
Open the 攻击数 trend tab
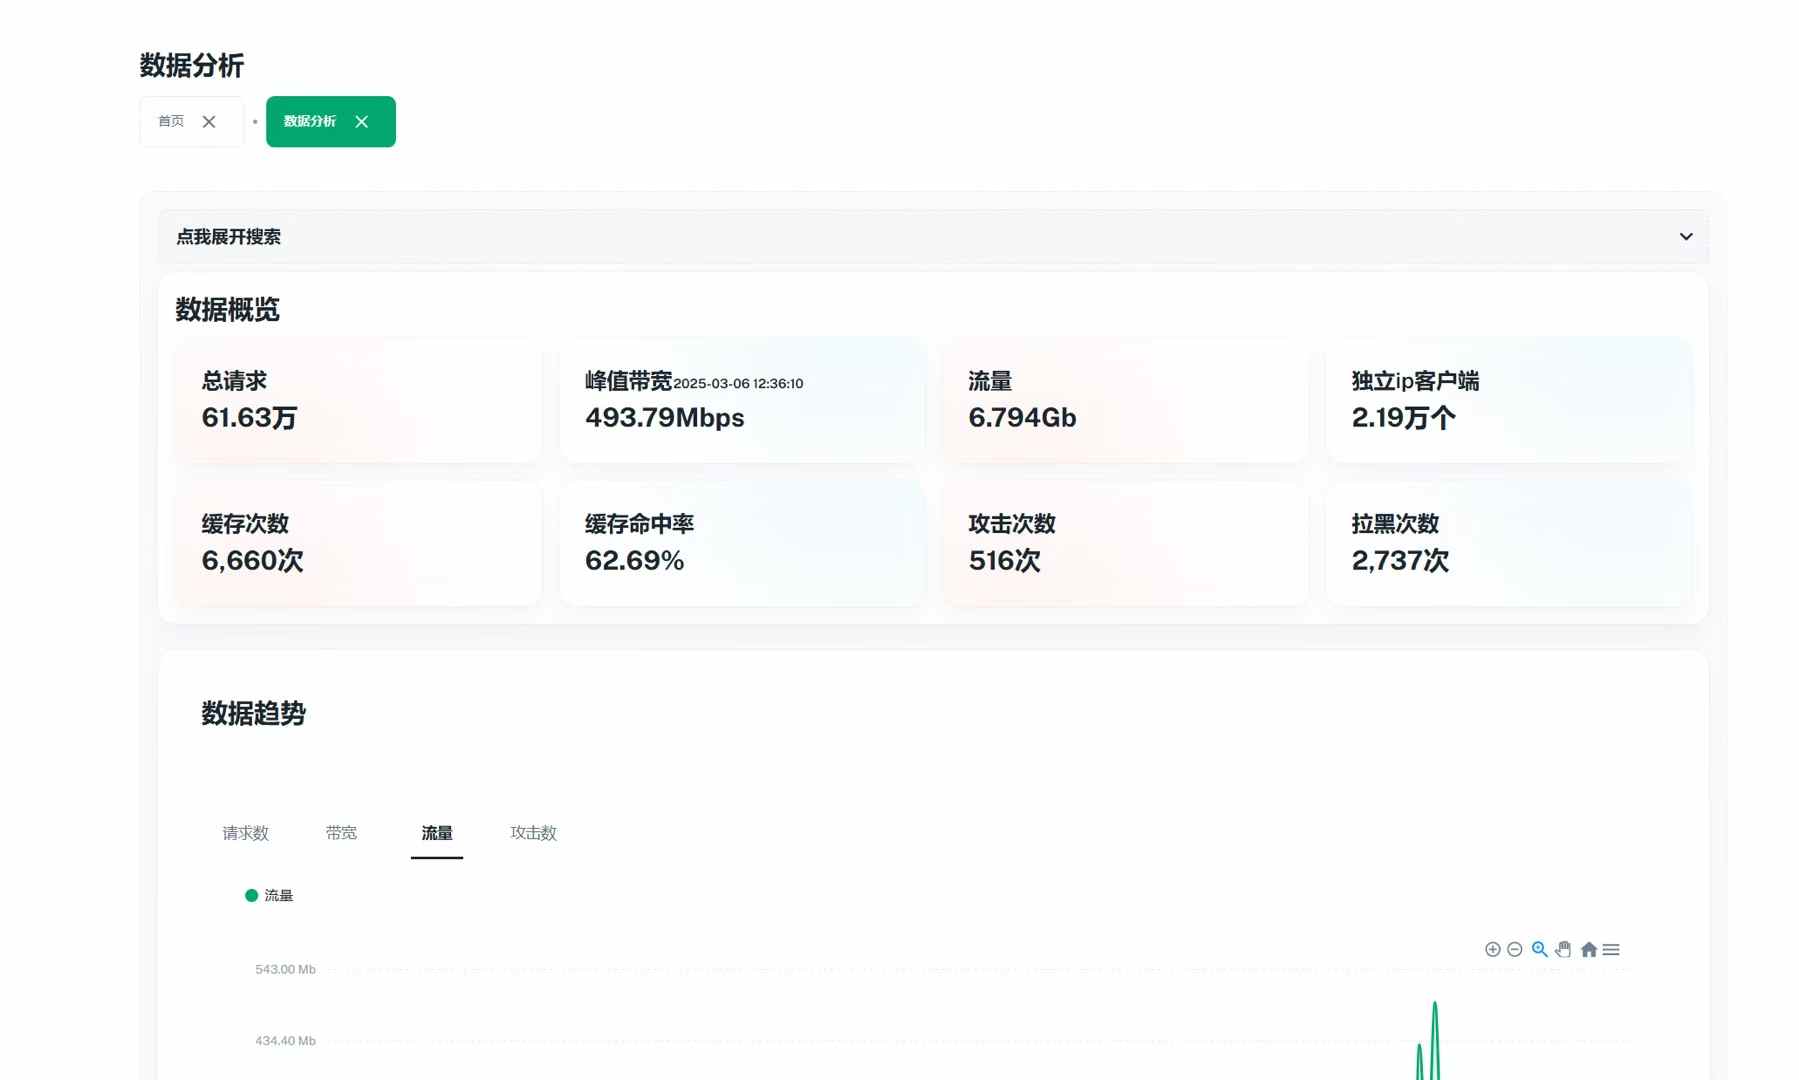click(x=533, y=833)
